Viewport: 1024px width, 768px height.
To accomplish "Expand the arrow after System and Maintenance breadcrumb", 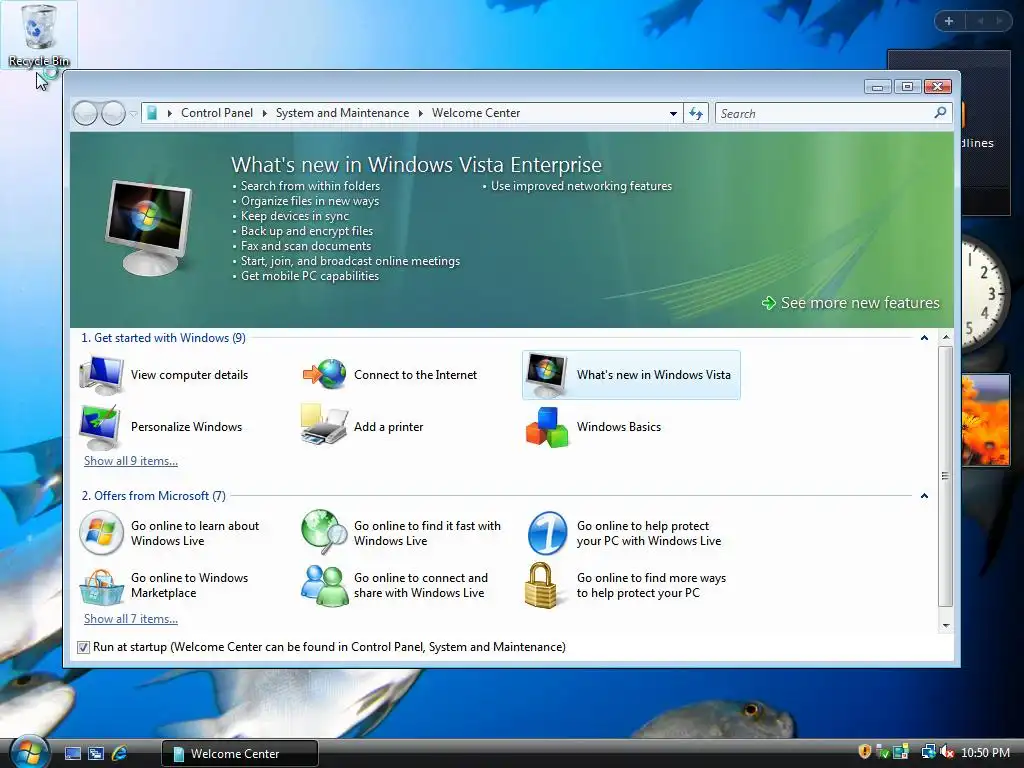I will click(x=421, y=113).
